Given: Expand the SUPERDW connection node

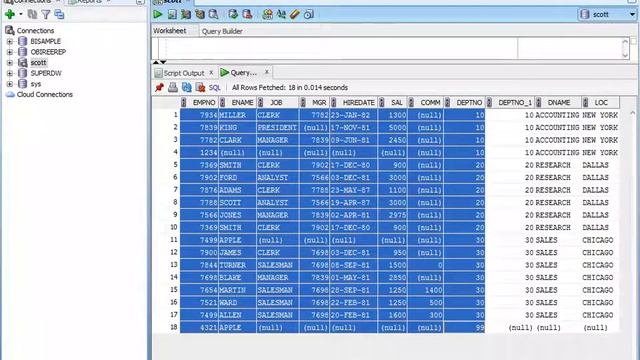Looking at the screenshot, I should pyautogui.click(x=10, y=73).
